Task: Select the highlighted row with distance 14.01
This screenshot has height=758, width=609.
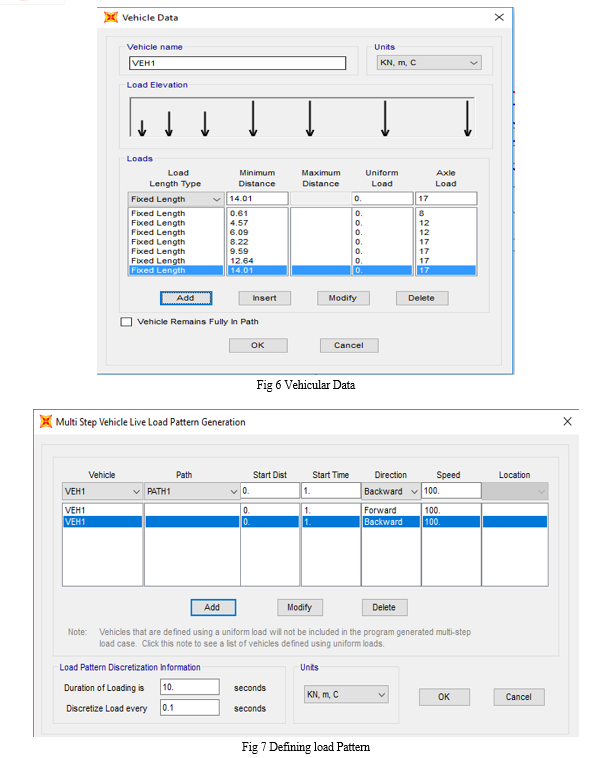Action: [302, 270]
